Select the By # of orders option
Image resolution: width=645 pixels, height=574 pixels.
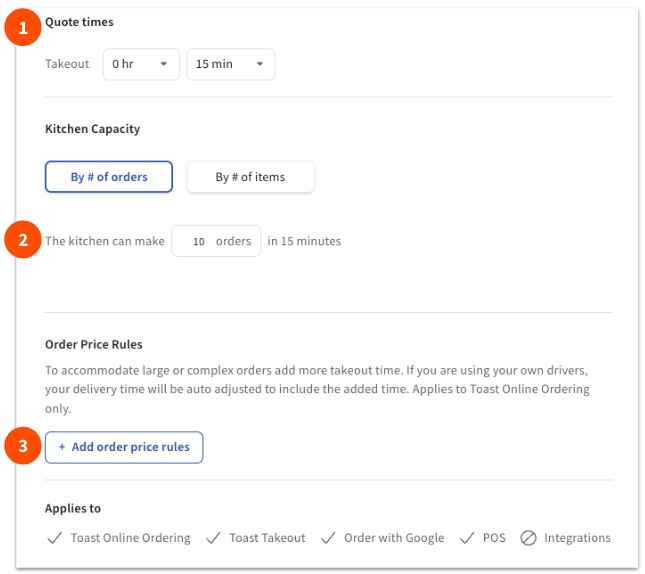point(109,177)
